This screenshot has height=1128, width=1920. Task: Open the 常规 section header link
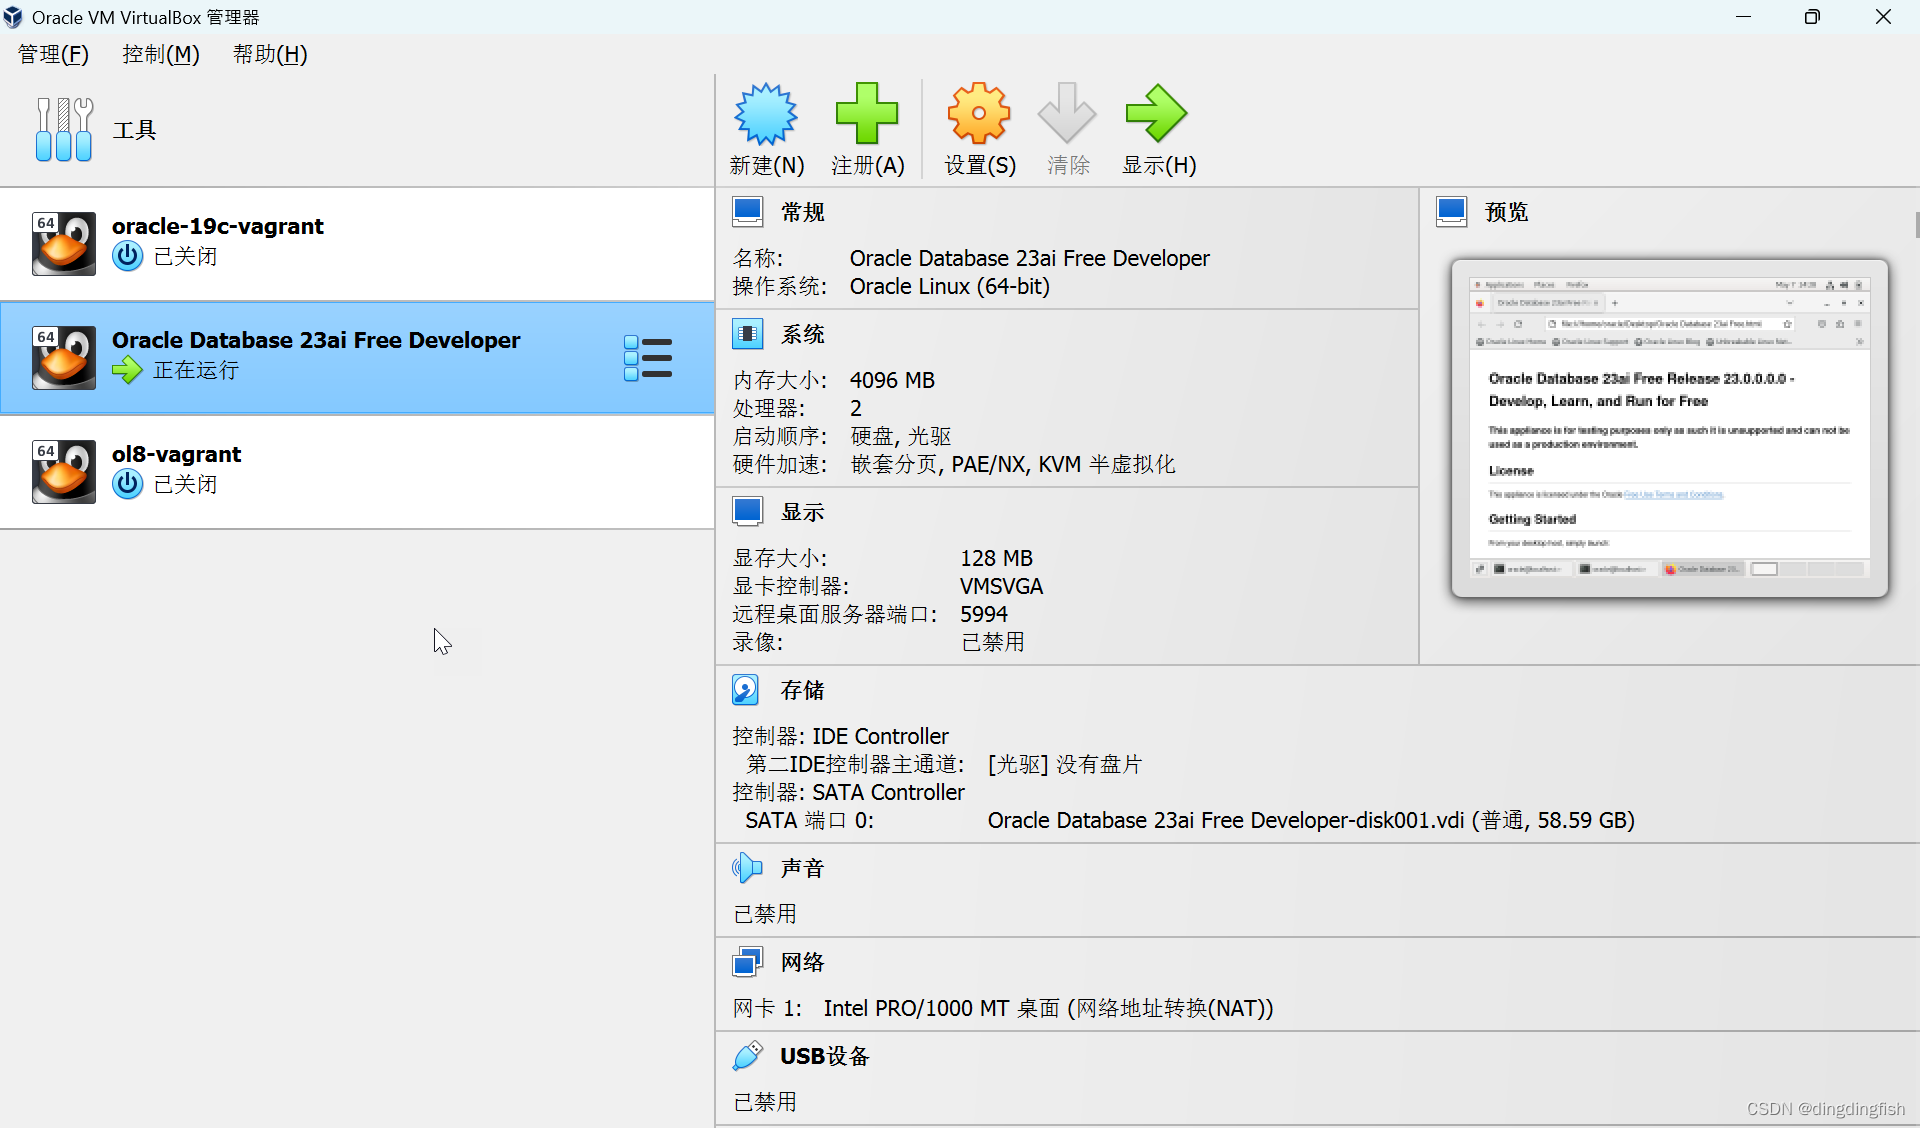[x=803, y=212]
